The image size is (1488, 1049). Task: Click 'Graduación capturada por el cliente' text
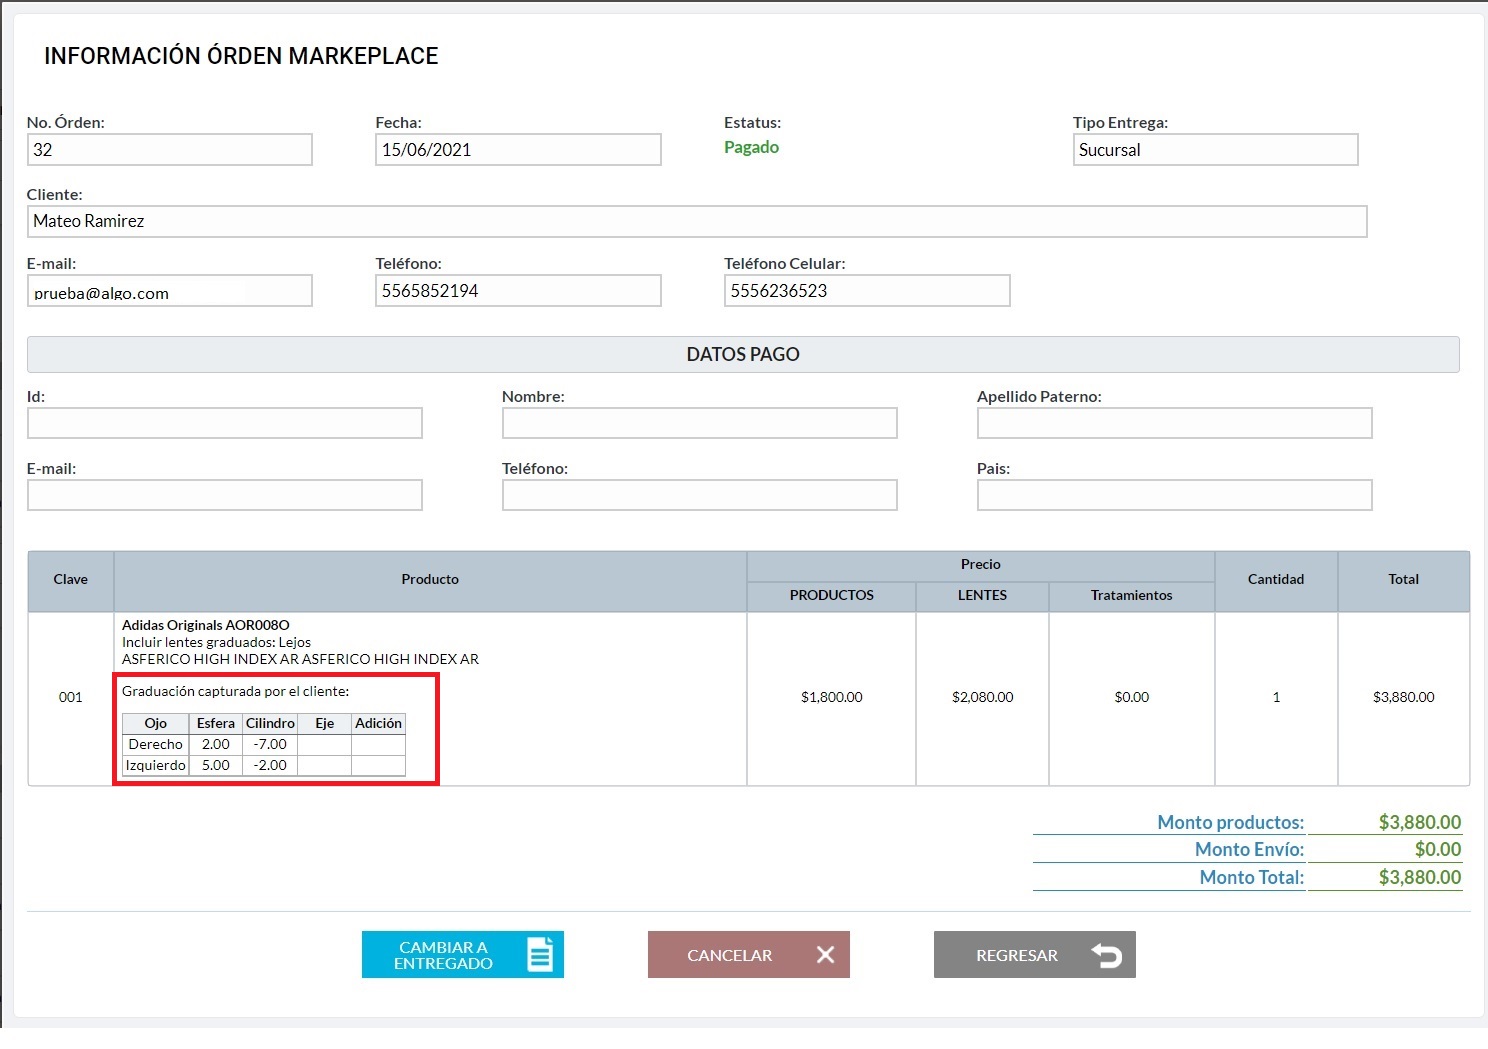click(235, 691)
